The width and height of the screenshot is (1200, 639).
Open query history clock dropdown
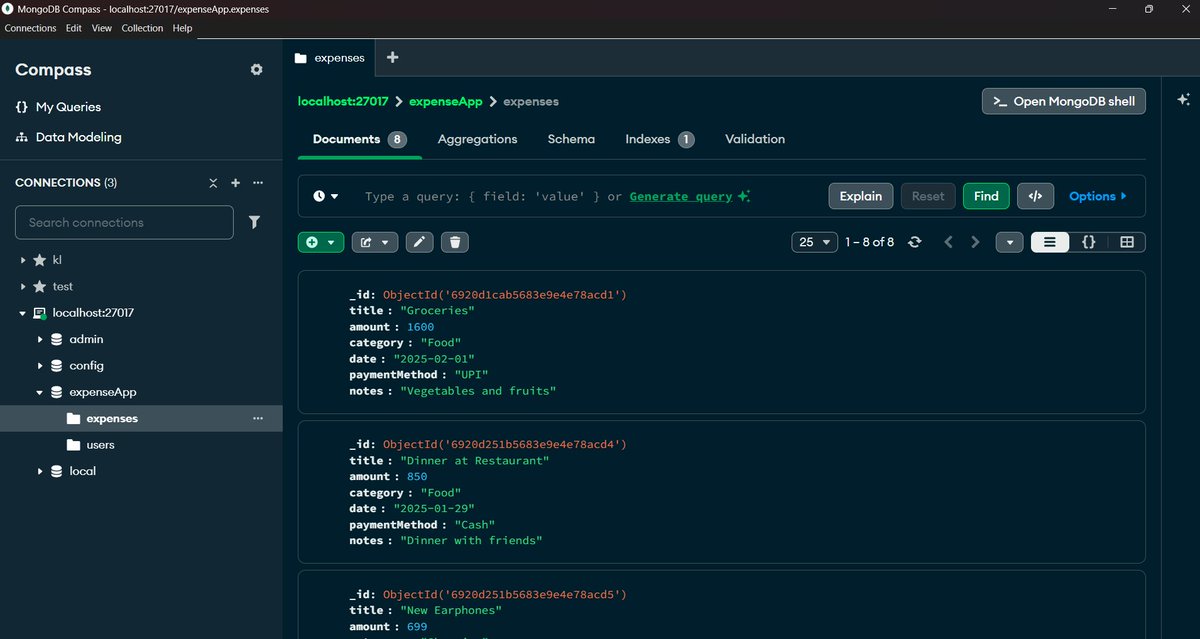tap(326, 196)
